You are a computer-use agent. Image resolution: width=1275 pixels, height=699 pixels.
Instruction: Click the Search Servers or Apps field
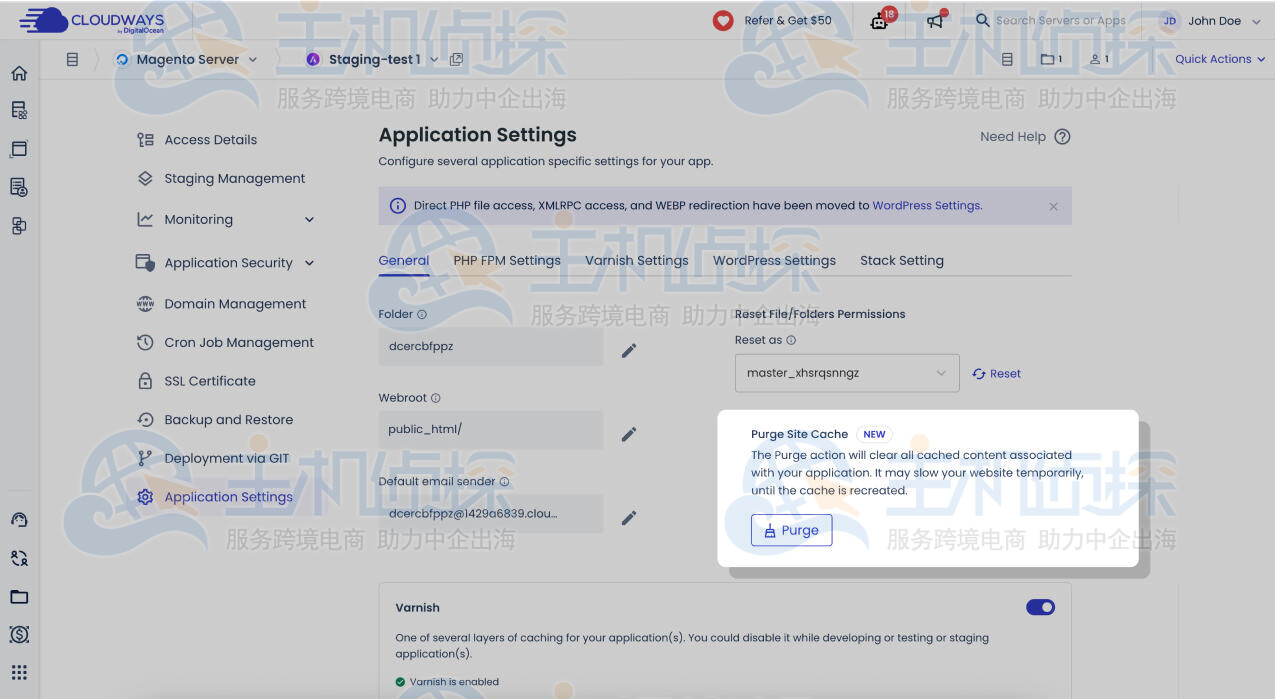pos(1061,20)
